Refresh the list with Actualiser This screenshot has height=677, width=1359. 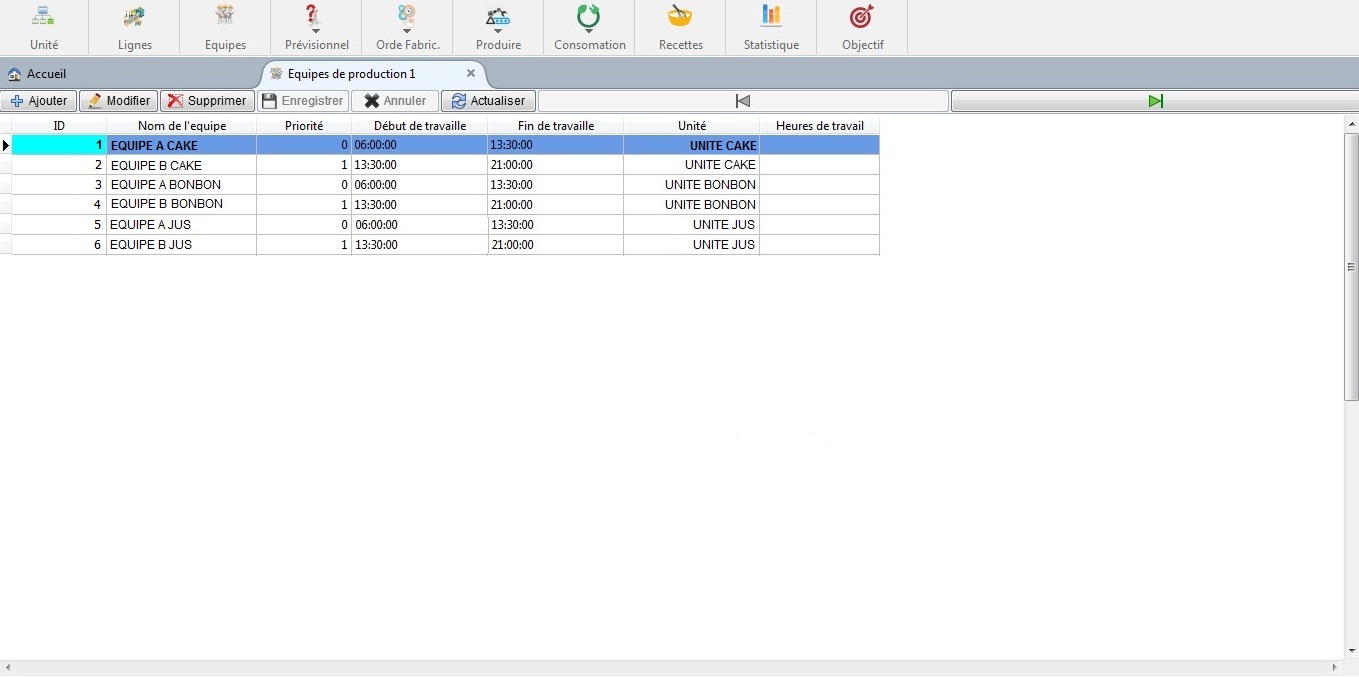click(x=488, y=101)
